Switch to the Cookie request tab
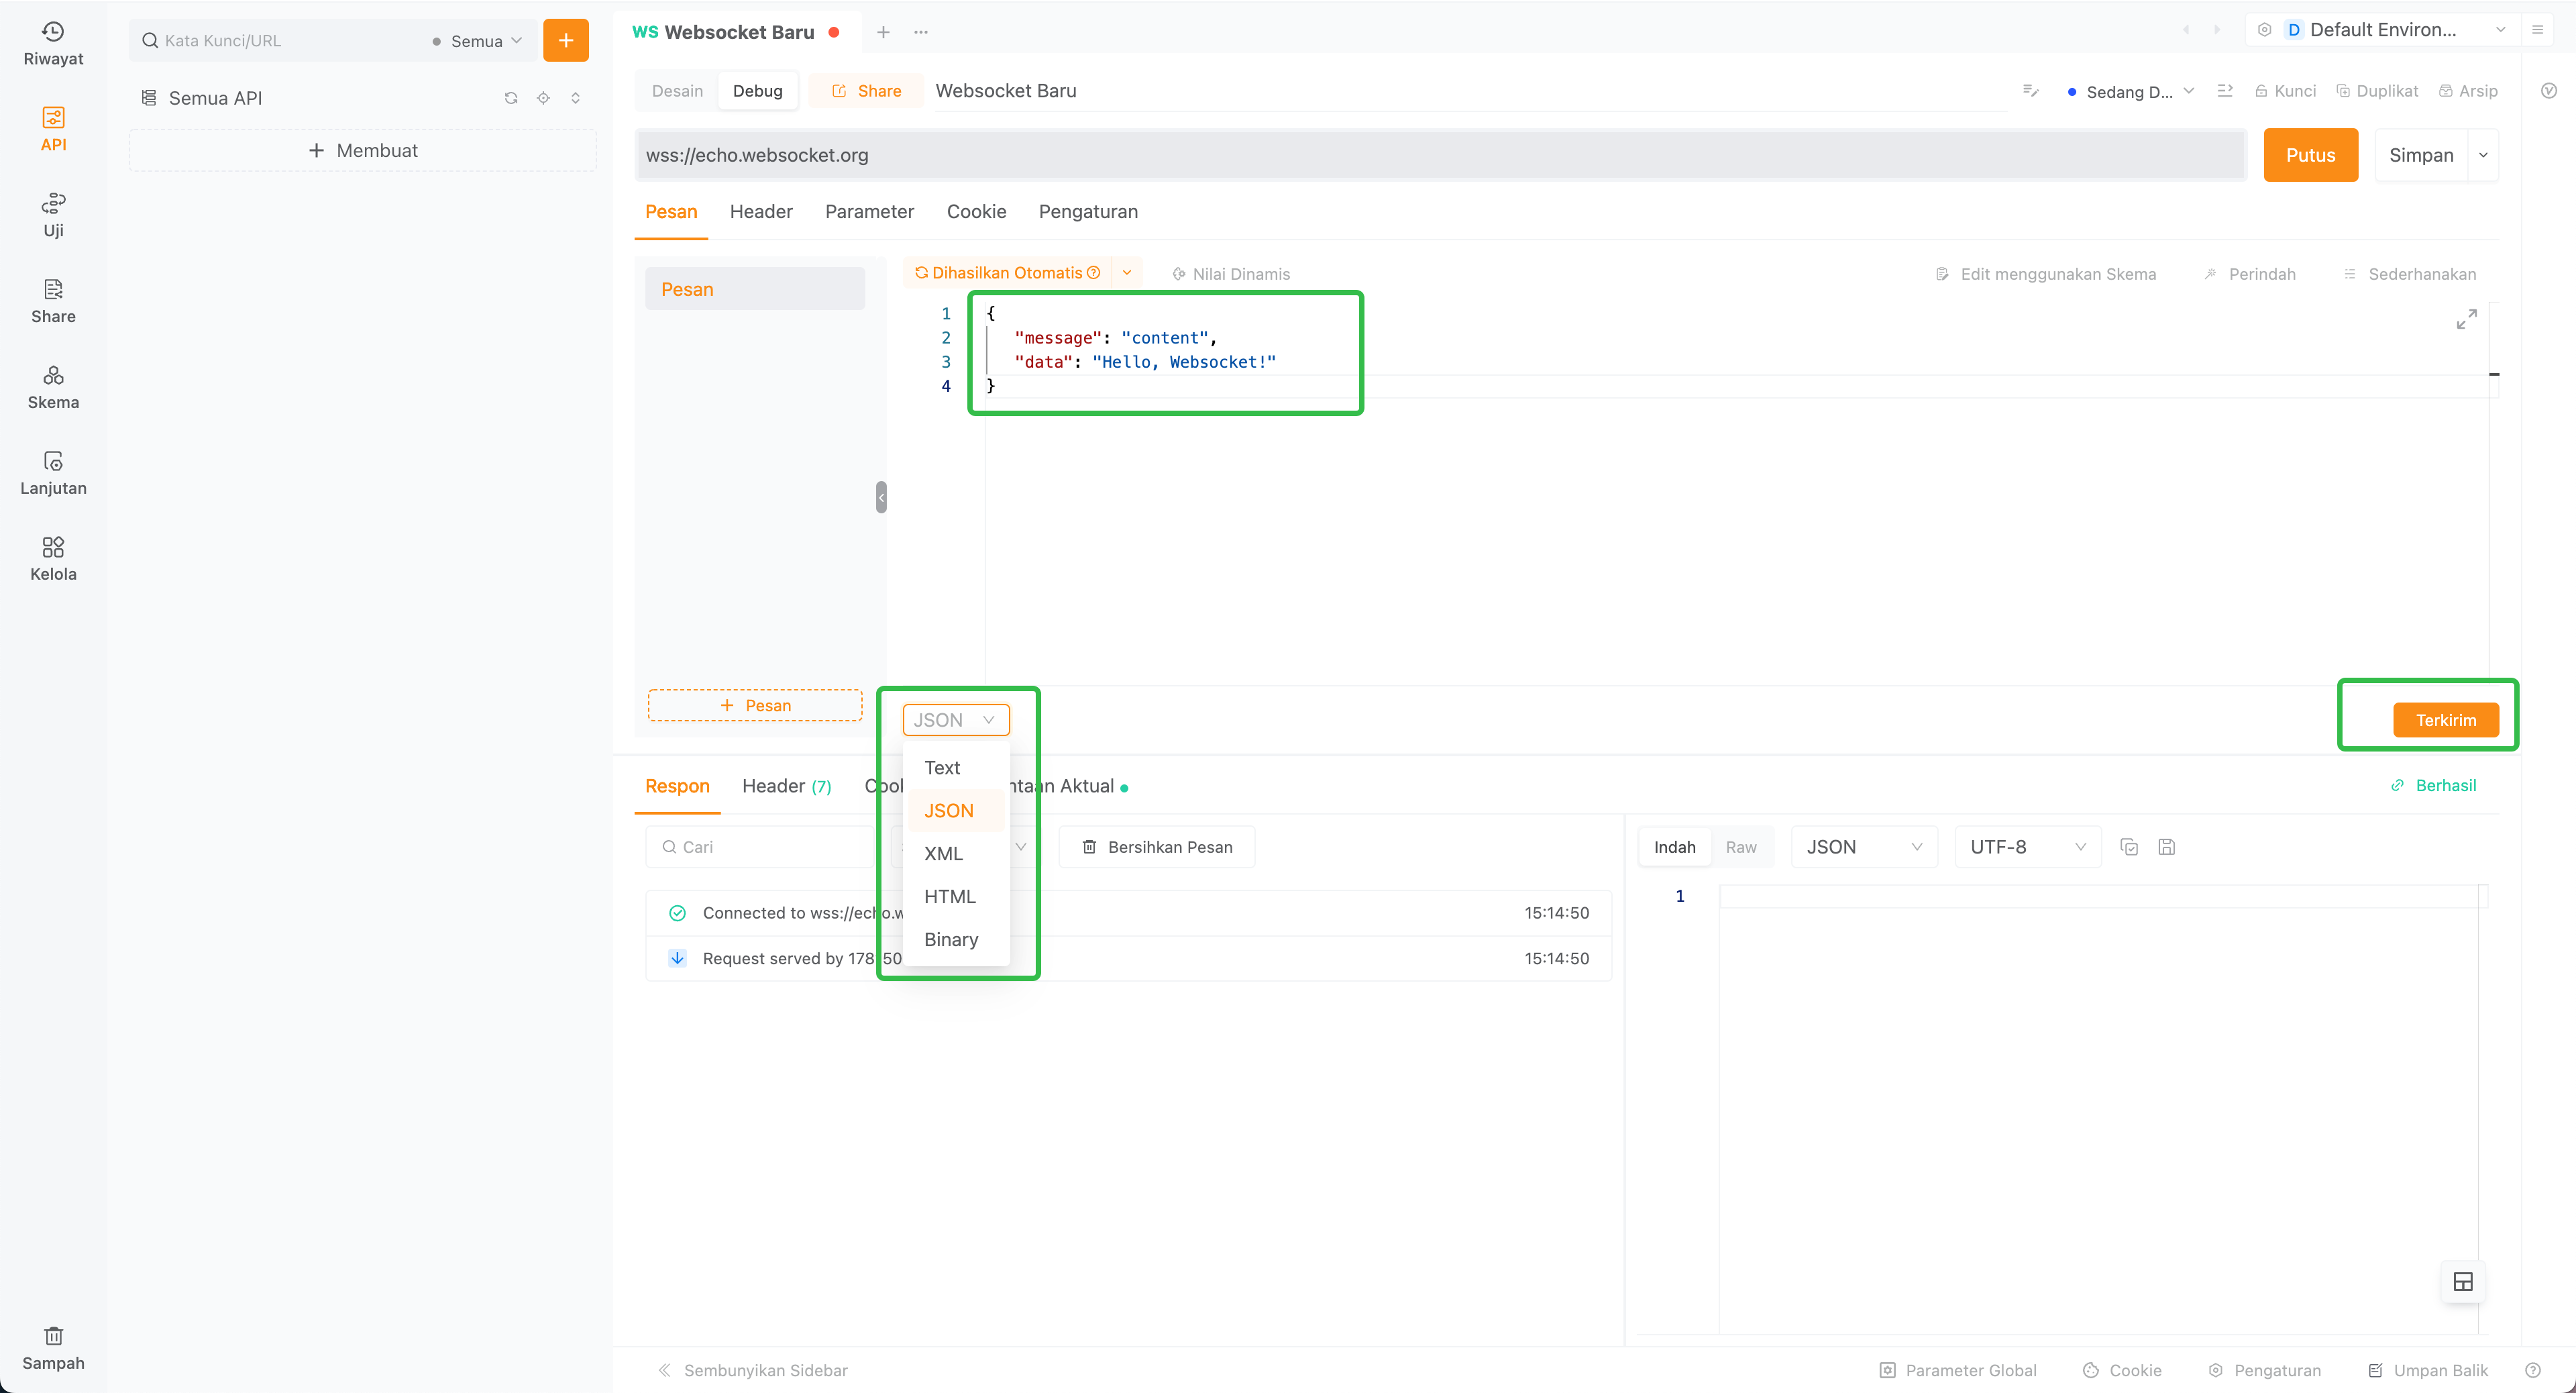 click(976, 212)
